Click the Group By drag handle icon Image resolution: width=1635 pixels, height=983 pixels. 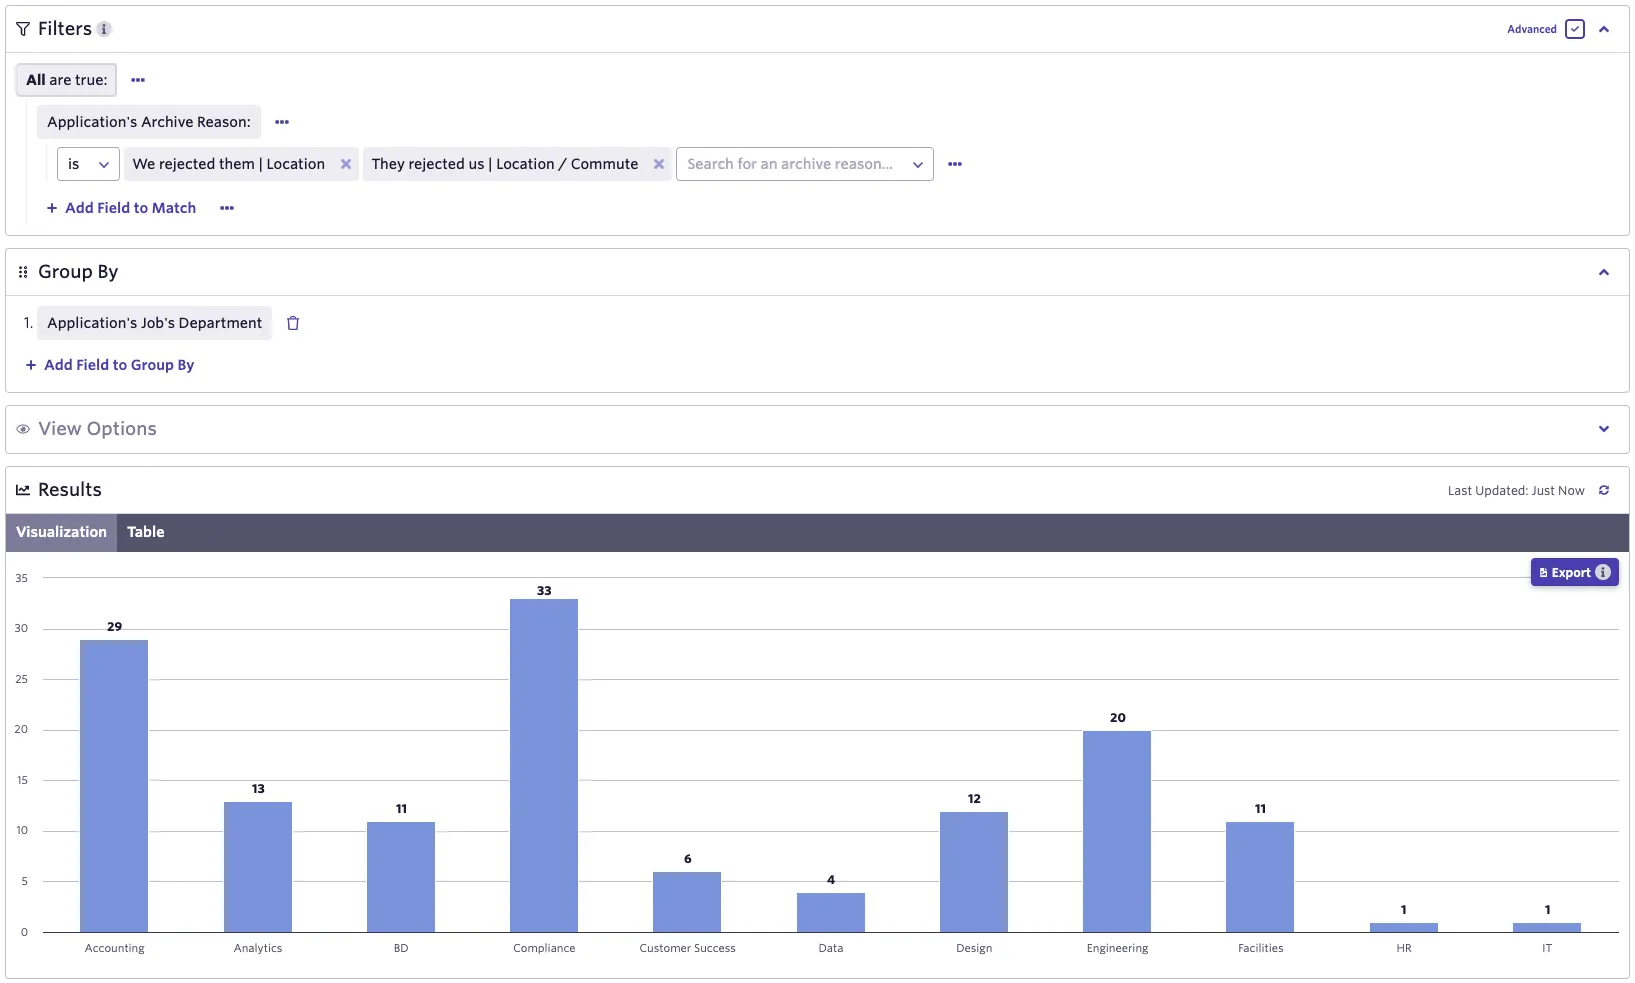(23, 272)
